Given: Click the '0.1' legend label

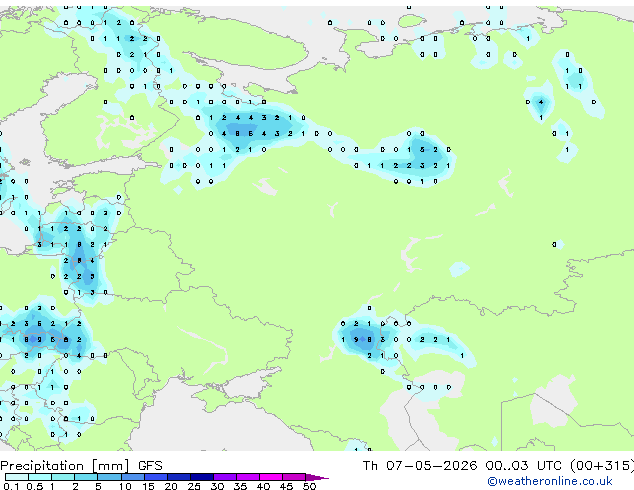Looking at the screenshot, I should click(11, 486).
